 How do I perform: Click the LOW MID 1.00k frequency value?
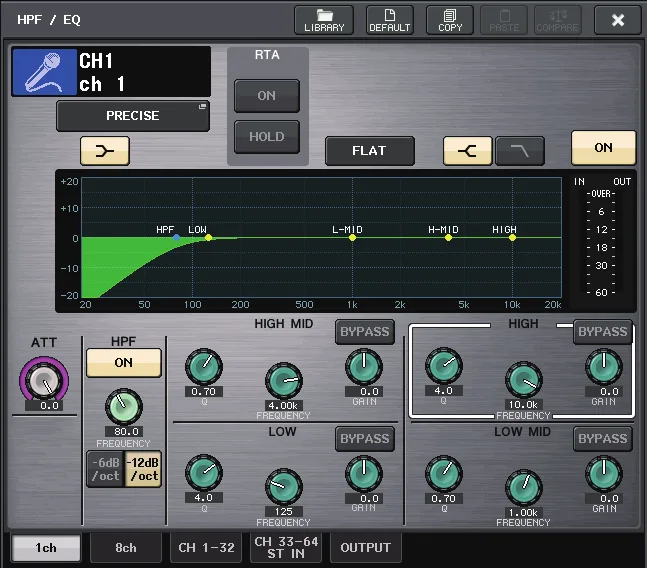tap(524, 513)
